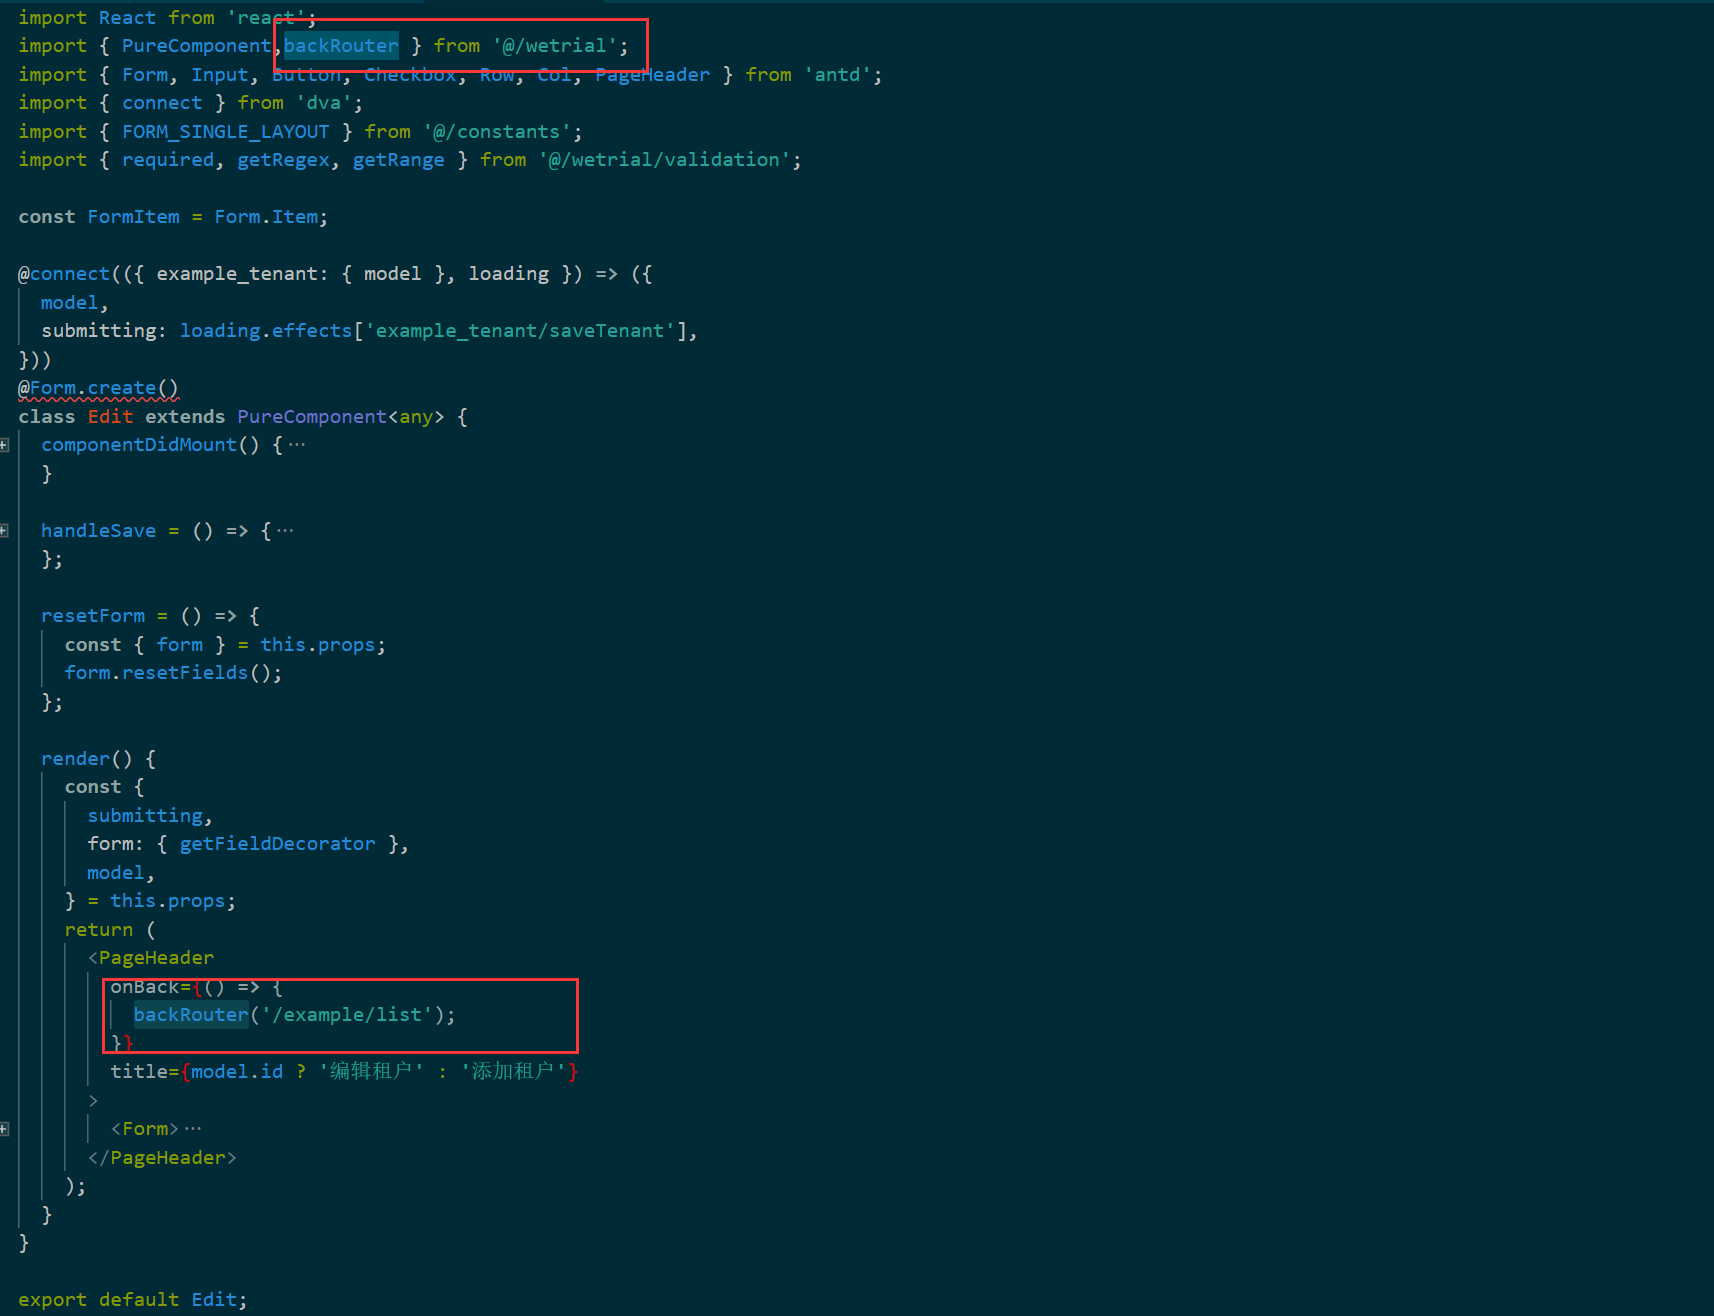Click the '添加租户' string
This screenshot has width=1714, height=1316.
coord(513,1072)
